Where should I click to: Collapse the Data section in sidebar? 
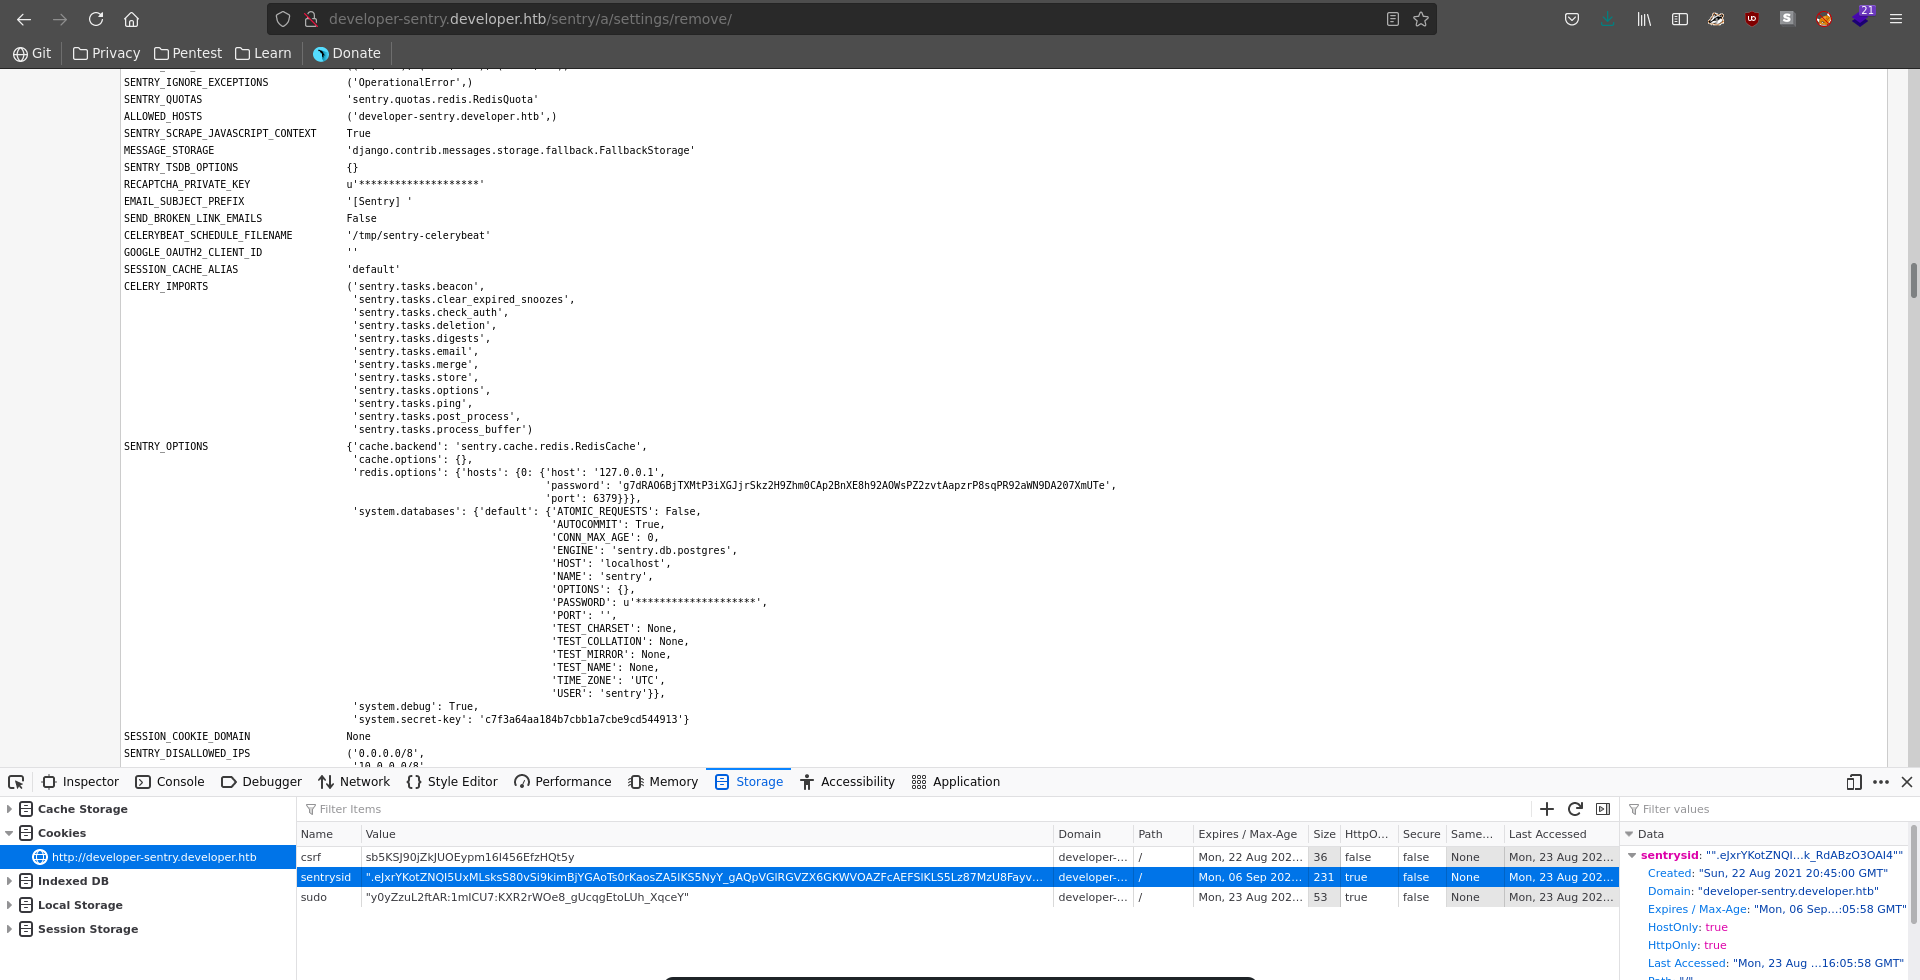pos(1629,834)
